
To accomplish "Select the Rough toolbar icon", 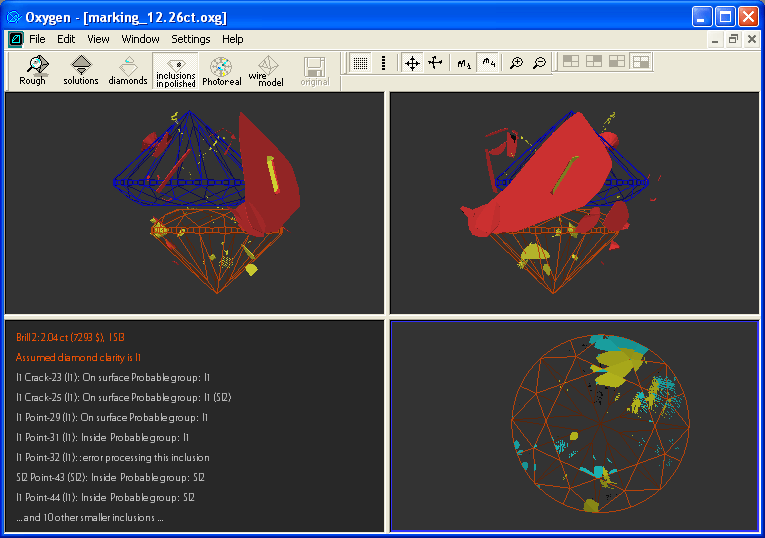I will point(33,70).
